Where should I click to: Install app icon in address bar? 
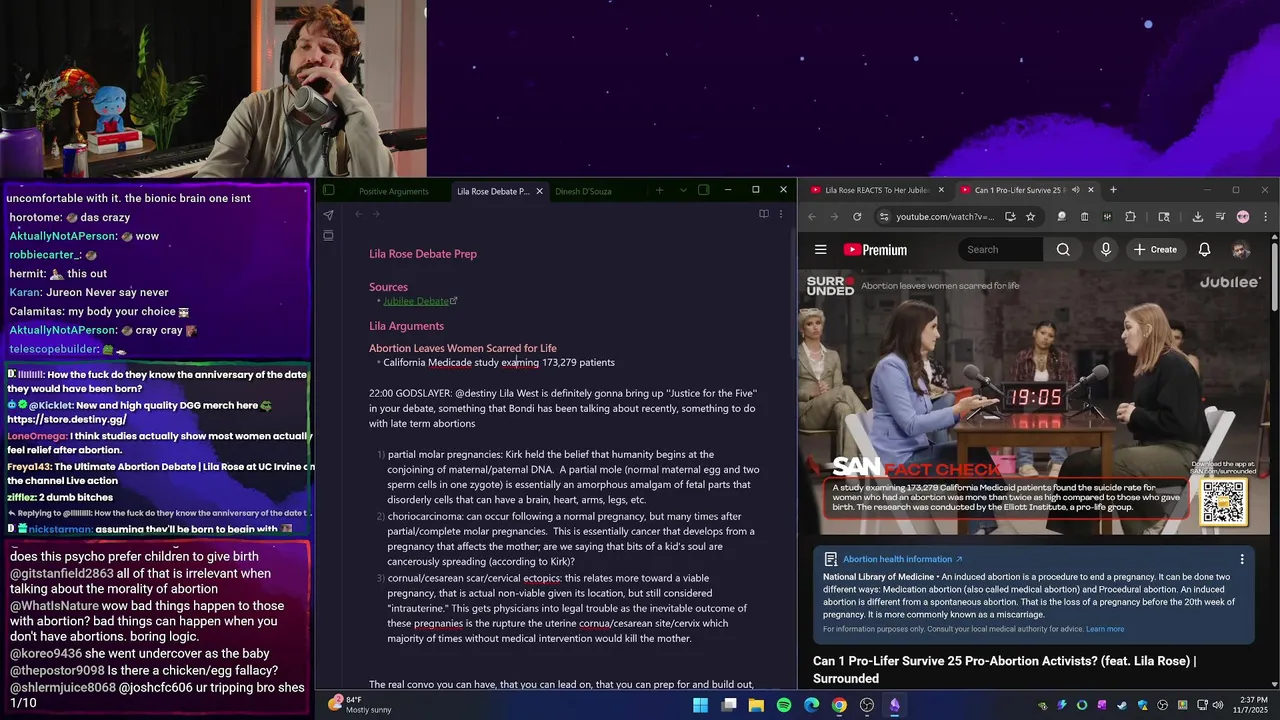1010,216
